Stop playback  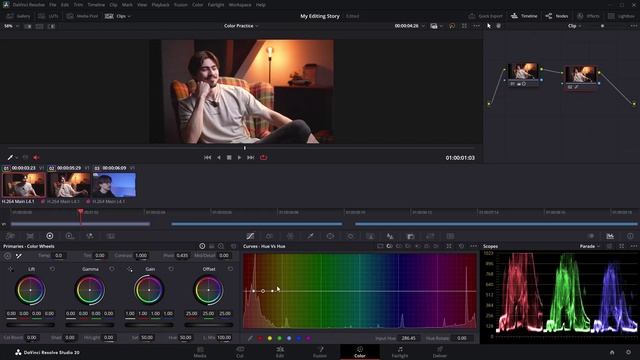(229, 158)
